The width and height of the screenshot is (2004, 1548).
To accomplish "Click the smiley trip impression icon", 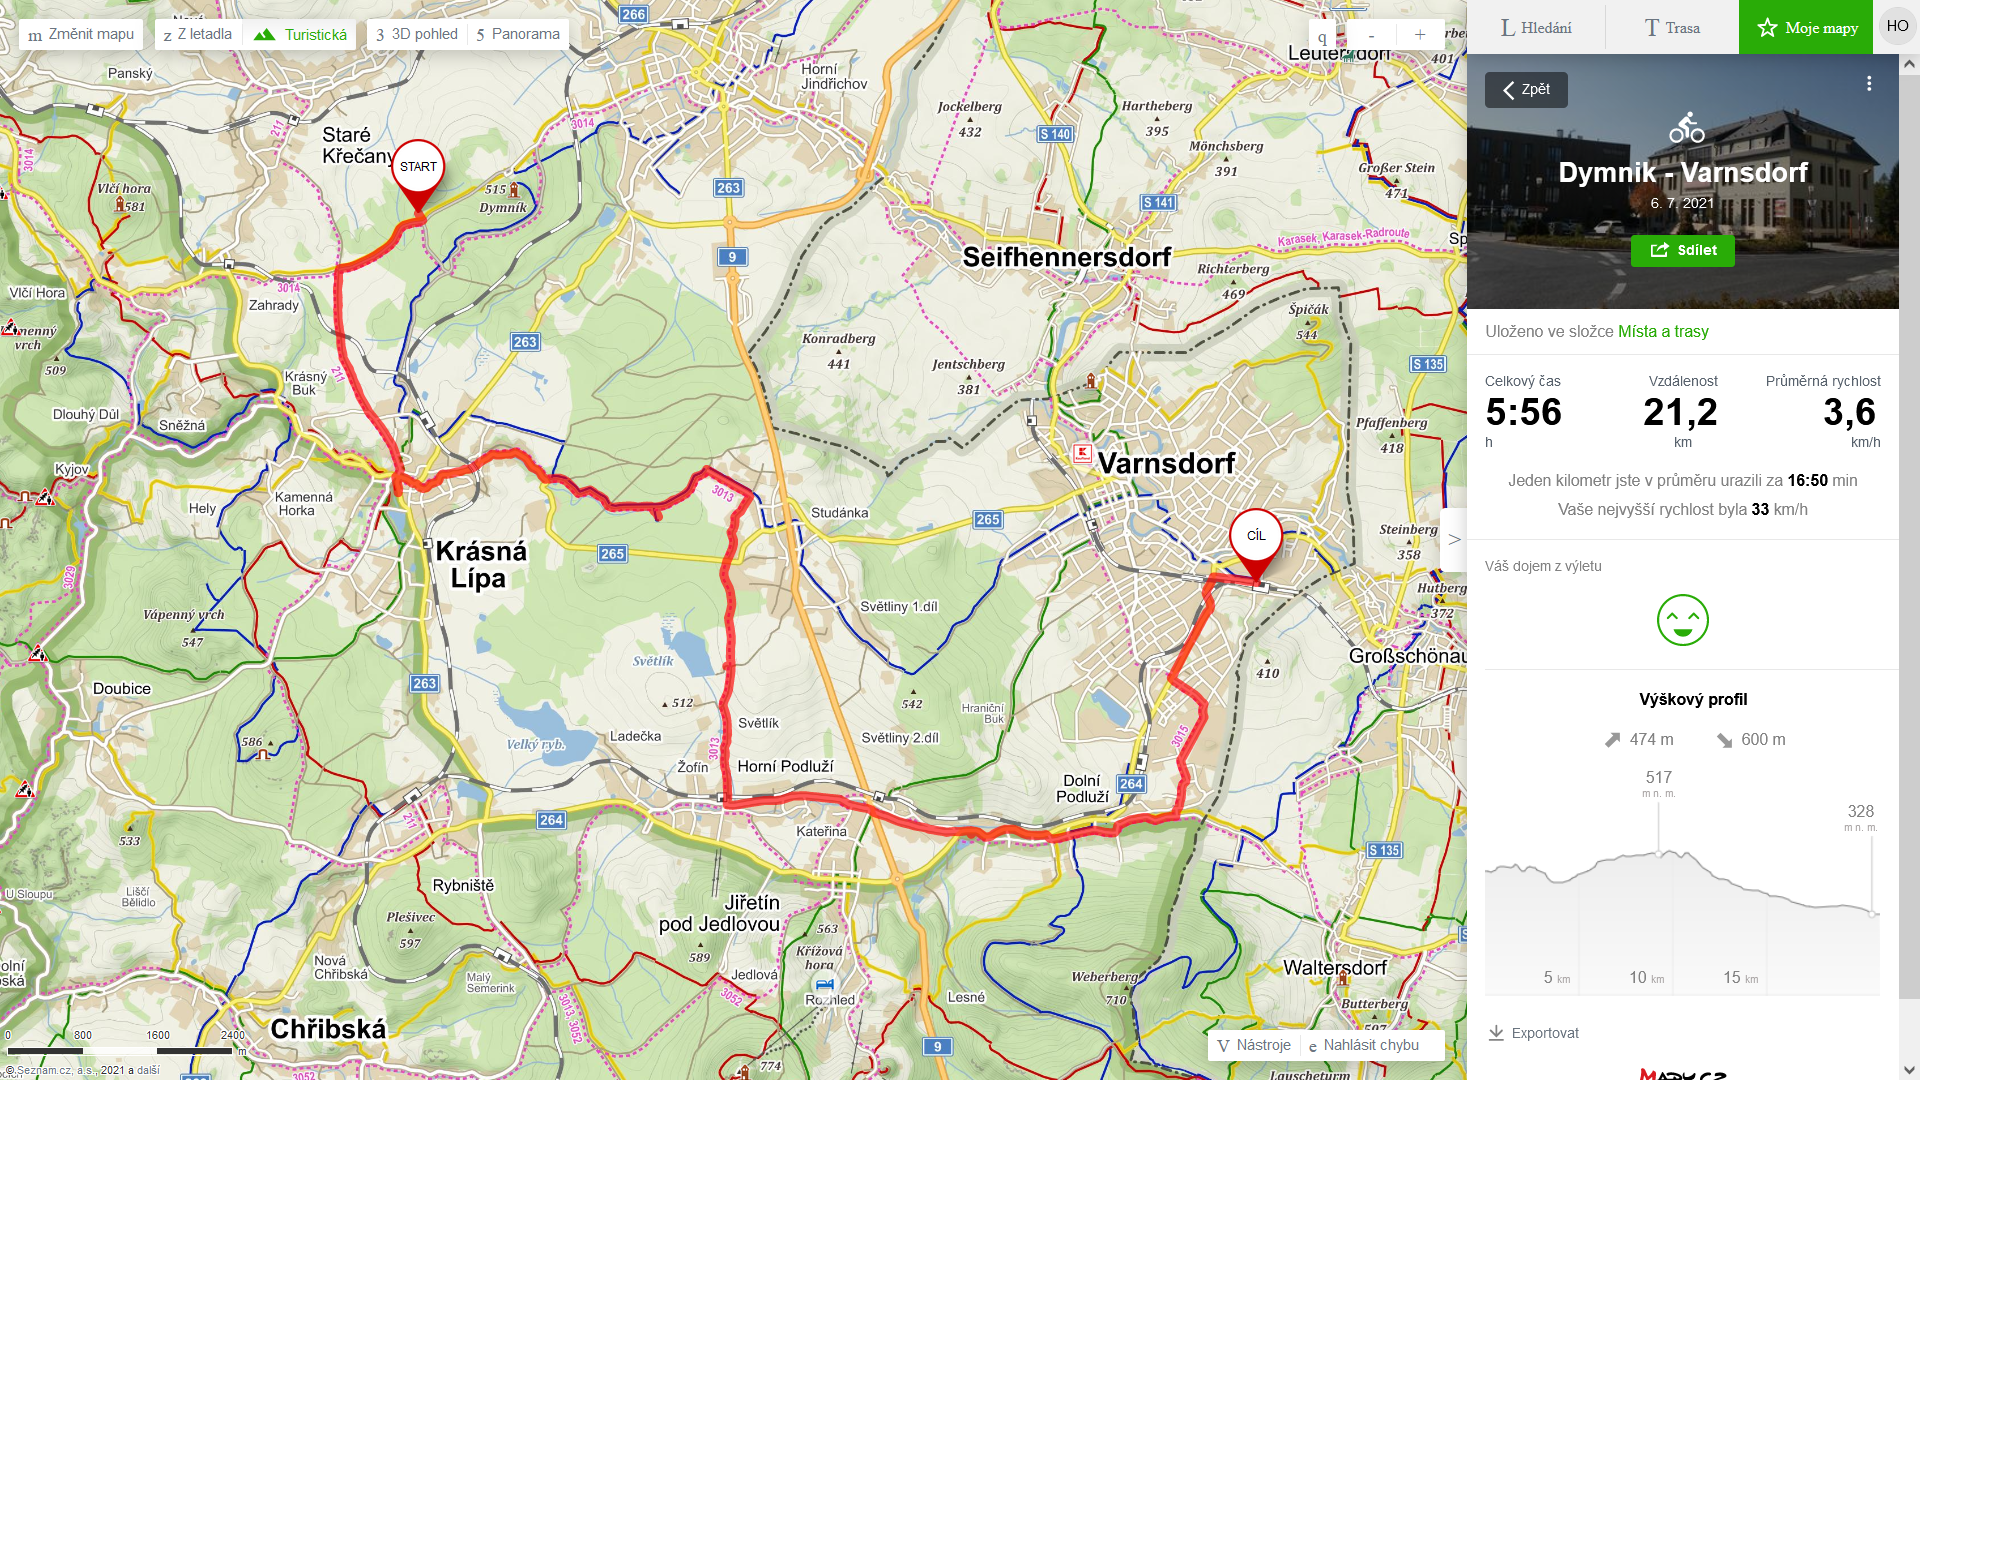I will click(1682, 620).
